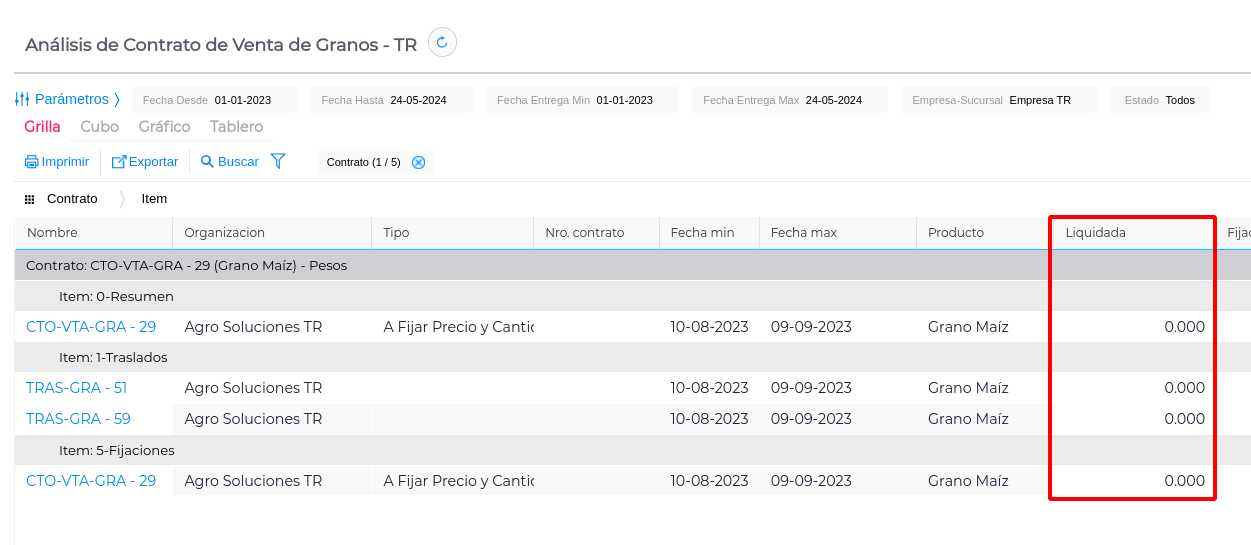Image resolution: width=1251 pixels, height=545 pixels.
Task: Open the Parámetros sliders icon
Action: pyautogui.click(x=22, y=99)
